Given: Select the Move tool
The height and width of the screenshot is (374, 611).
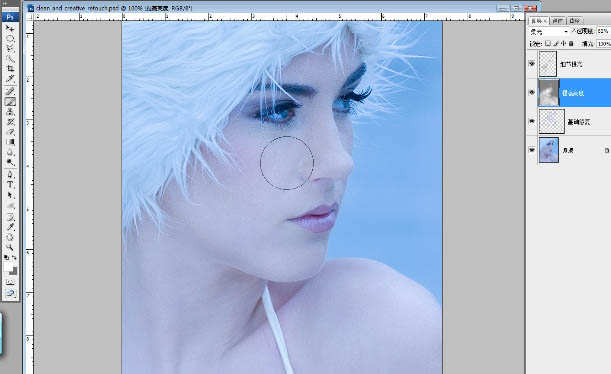Looking at the screenshot, I should pos(10,28).
